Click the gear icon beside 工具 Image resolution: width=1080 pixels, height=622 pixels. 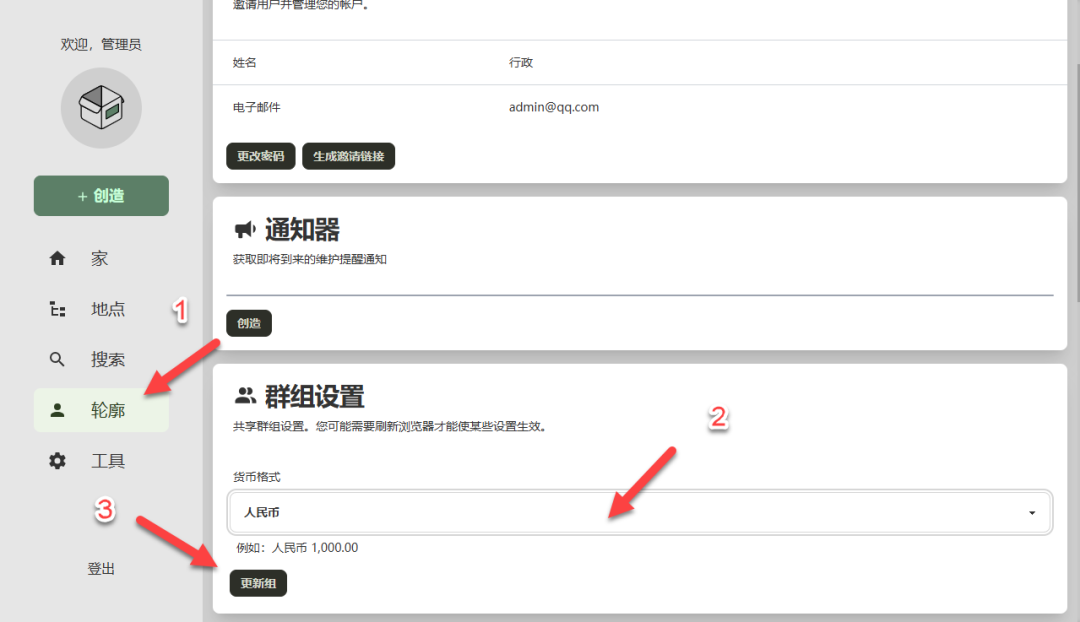[x=57, y=460]
